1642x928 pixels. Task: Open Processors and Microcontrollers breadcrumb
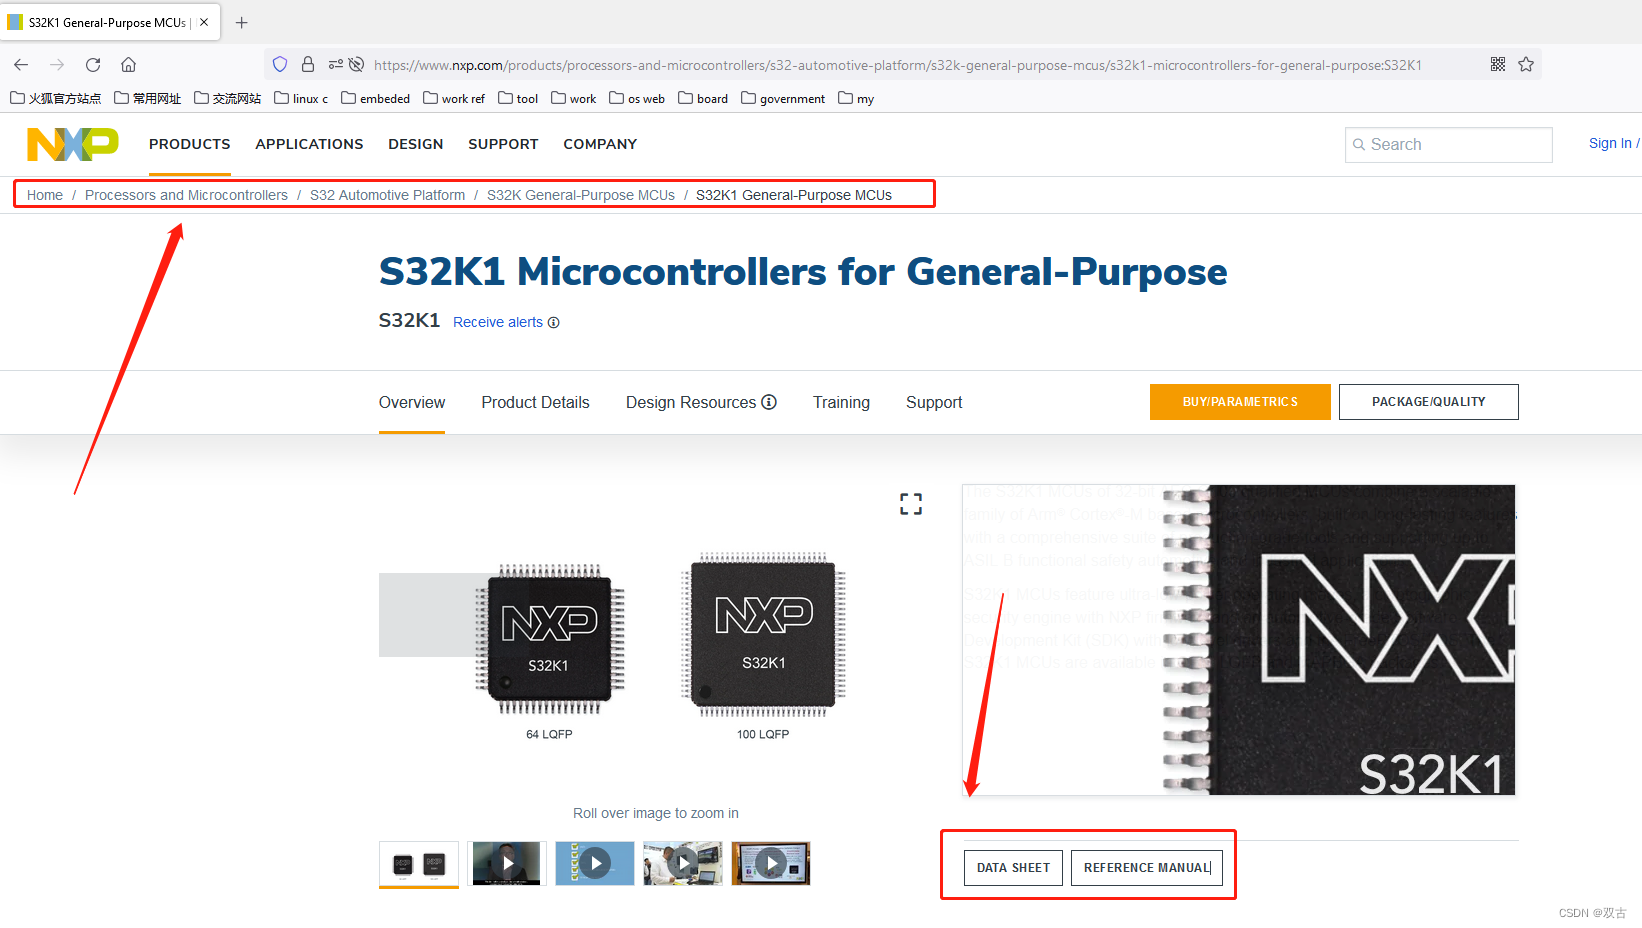coord(186,195)
